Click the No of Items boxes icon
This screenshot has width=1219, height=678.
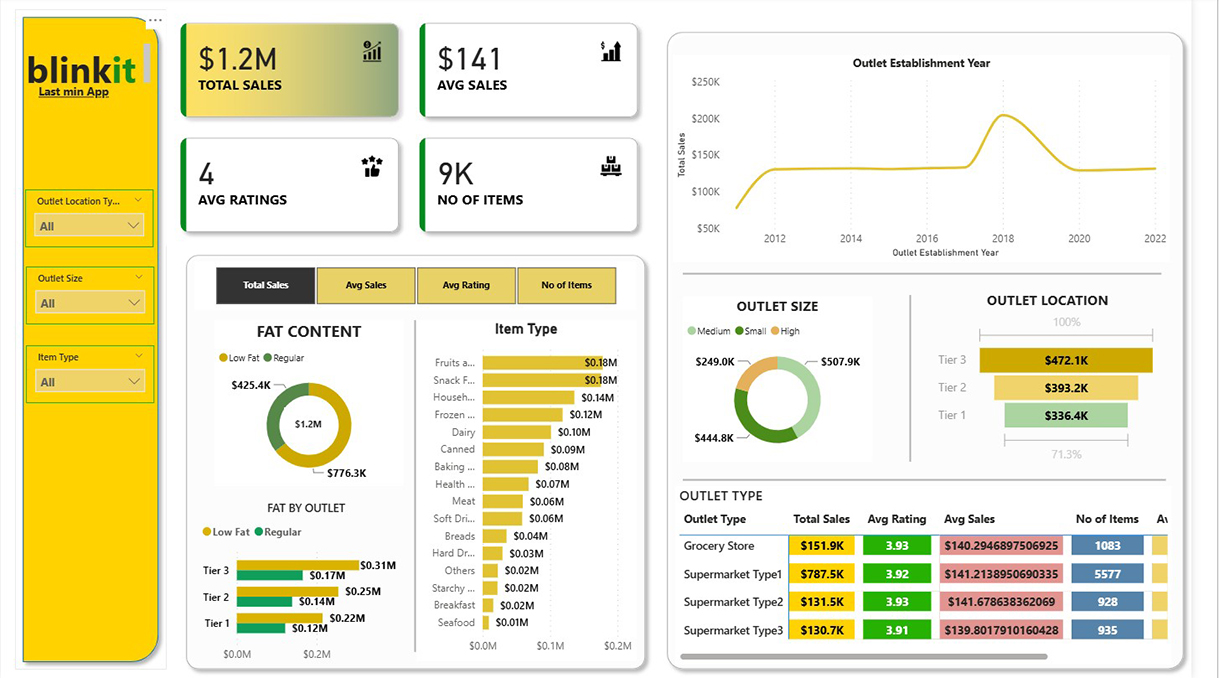tap(610, 167)
